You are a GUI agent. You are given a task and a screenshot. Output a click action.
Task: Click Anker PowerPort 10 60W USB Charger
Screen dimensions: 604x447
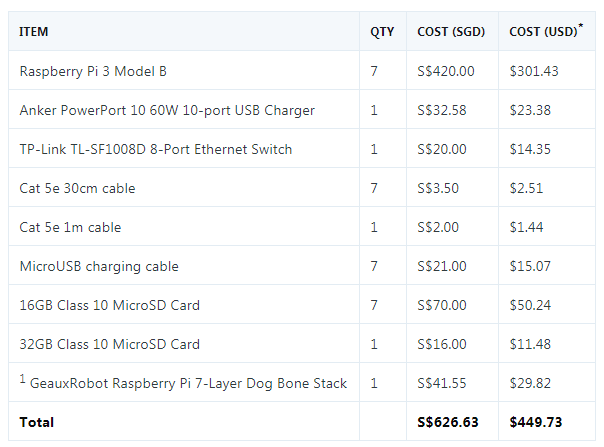(167, 110)
